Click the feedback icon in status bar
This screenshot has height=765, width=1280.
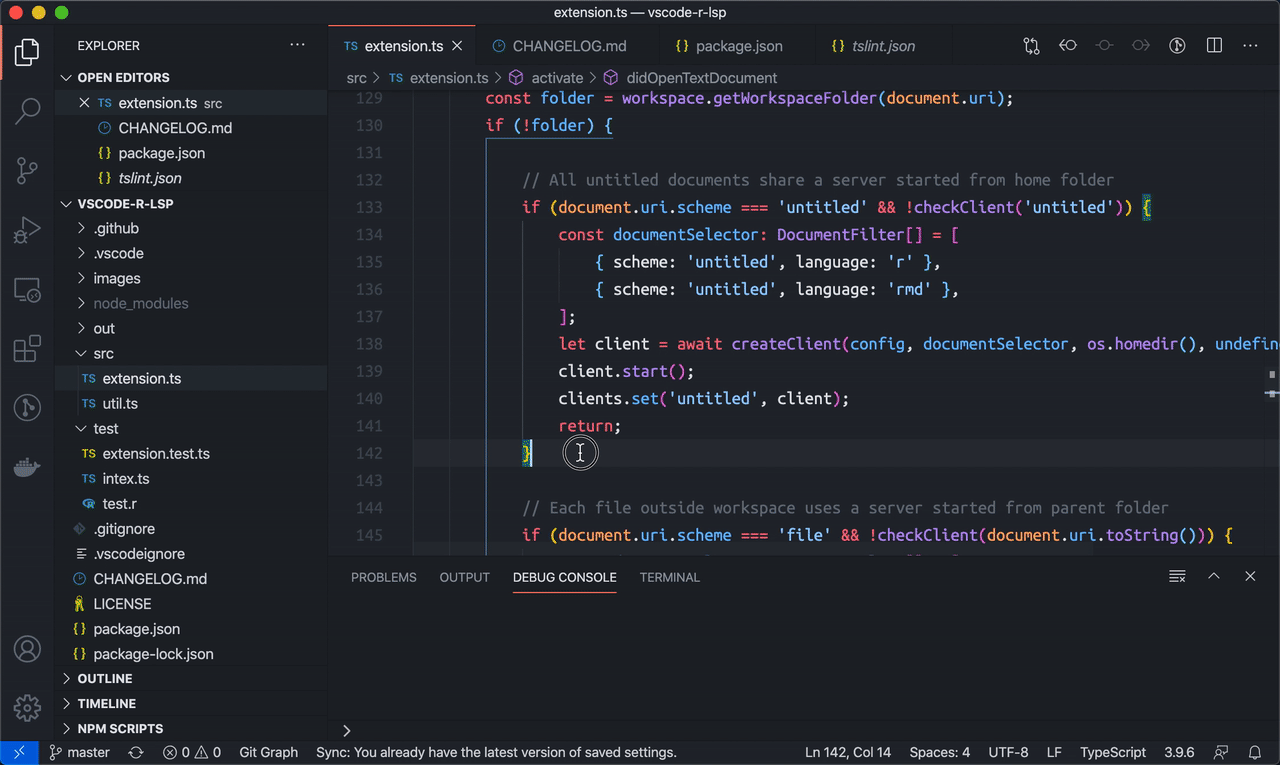pos(1221,752)
